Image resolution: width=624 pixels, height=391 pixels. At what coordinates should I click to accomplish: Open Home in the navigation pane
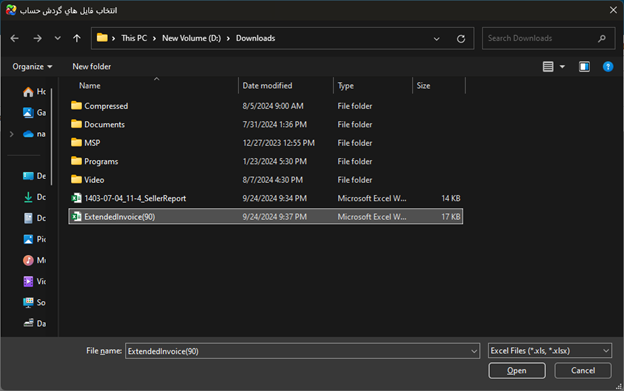click(x=34, y=92)
